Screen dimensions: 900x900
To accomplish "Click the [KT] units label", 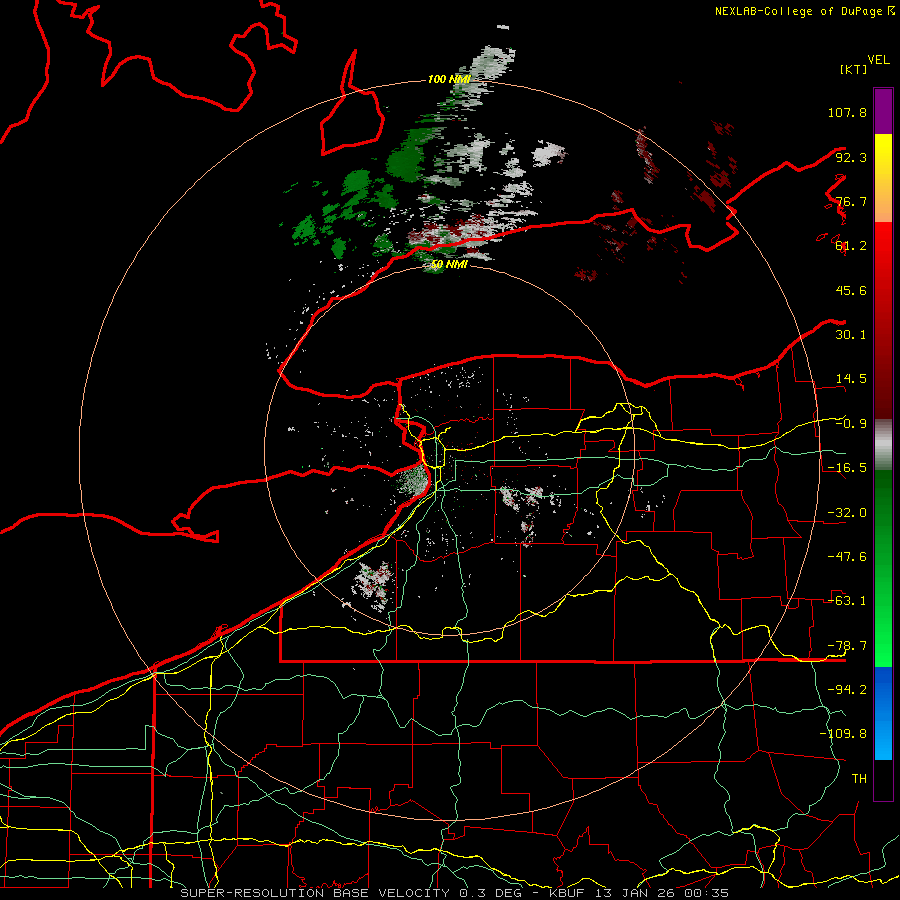I will (x=854, y=69).
